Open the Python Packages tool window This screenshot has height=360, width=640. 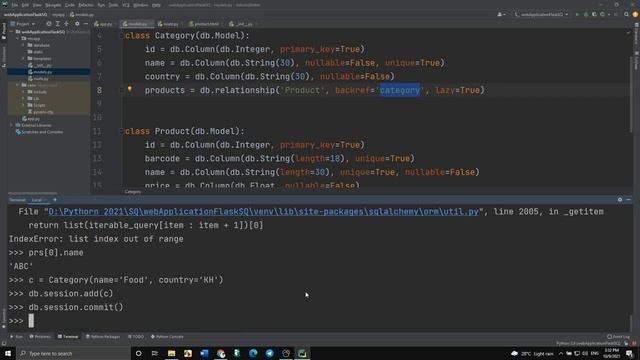pos(103,337)
